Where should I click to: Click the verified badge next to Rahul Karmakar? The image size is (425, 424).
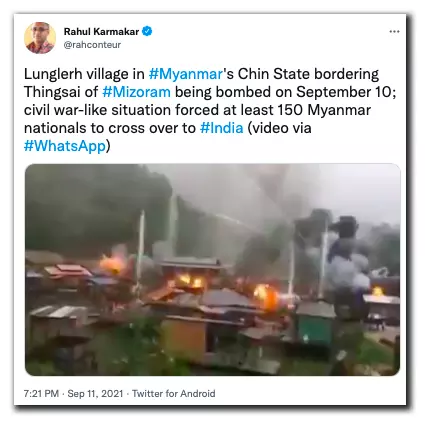[x=147, y=32]
